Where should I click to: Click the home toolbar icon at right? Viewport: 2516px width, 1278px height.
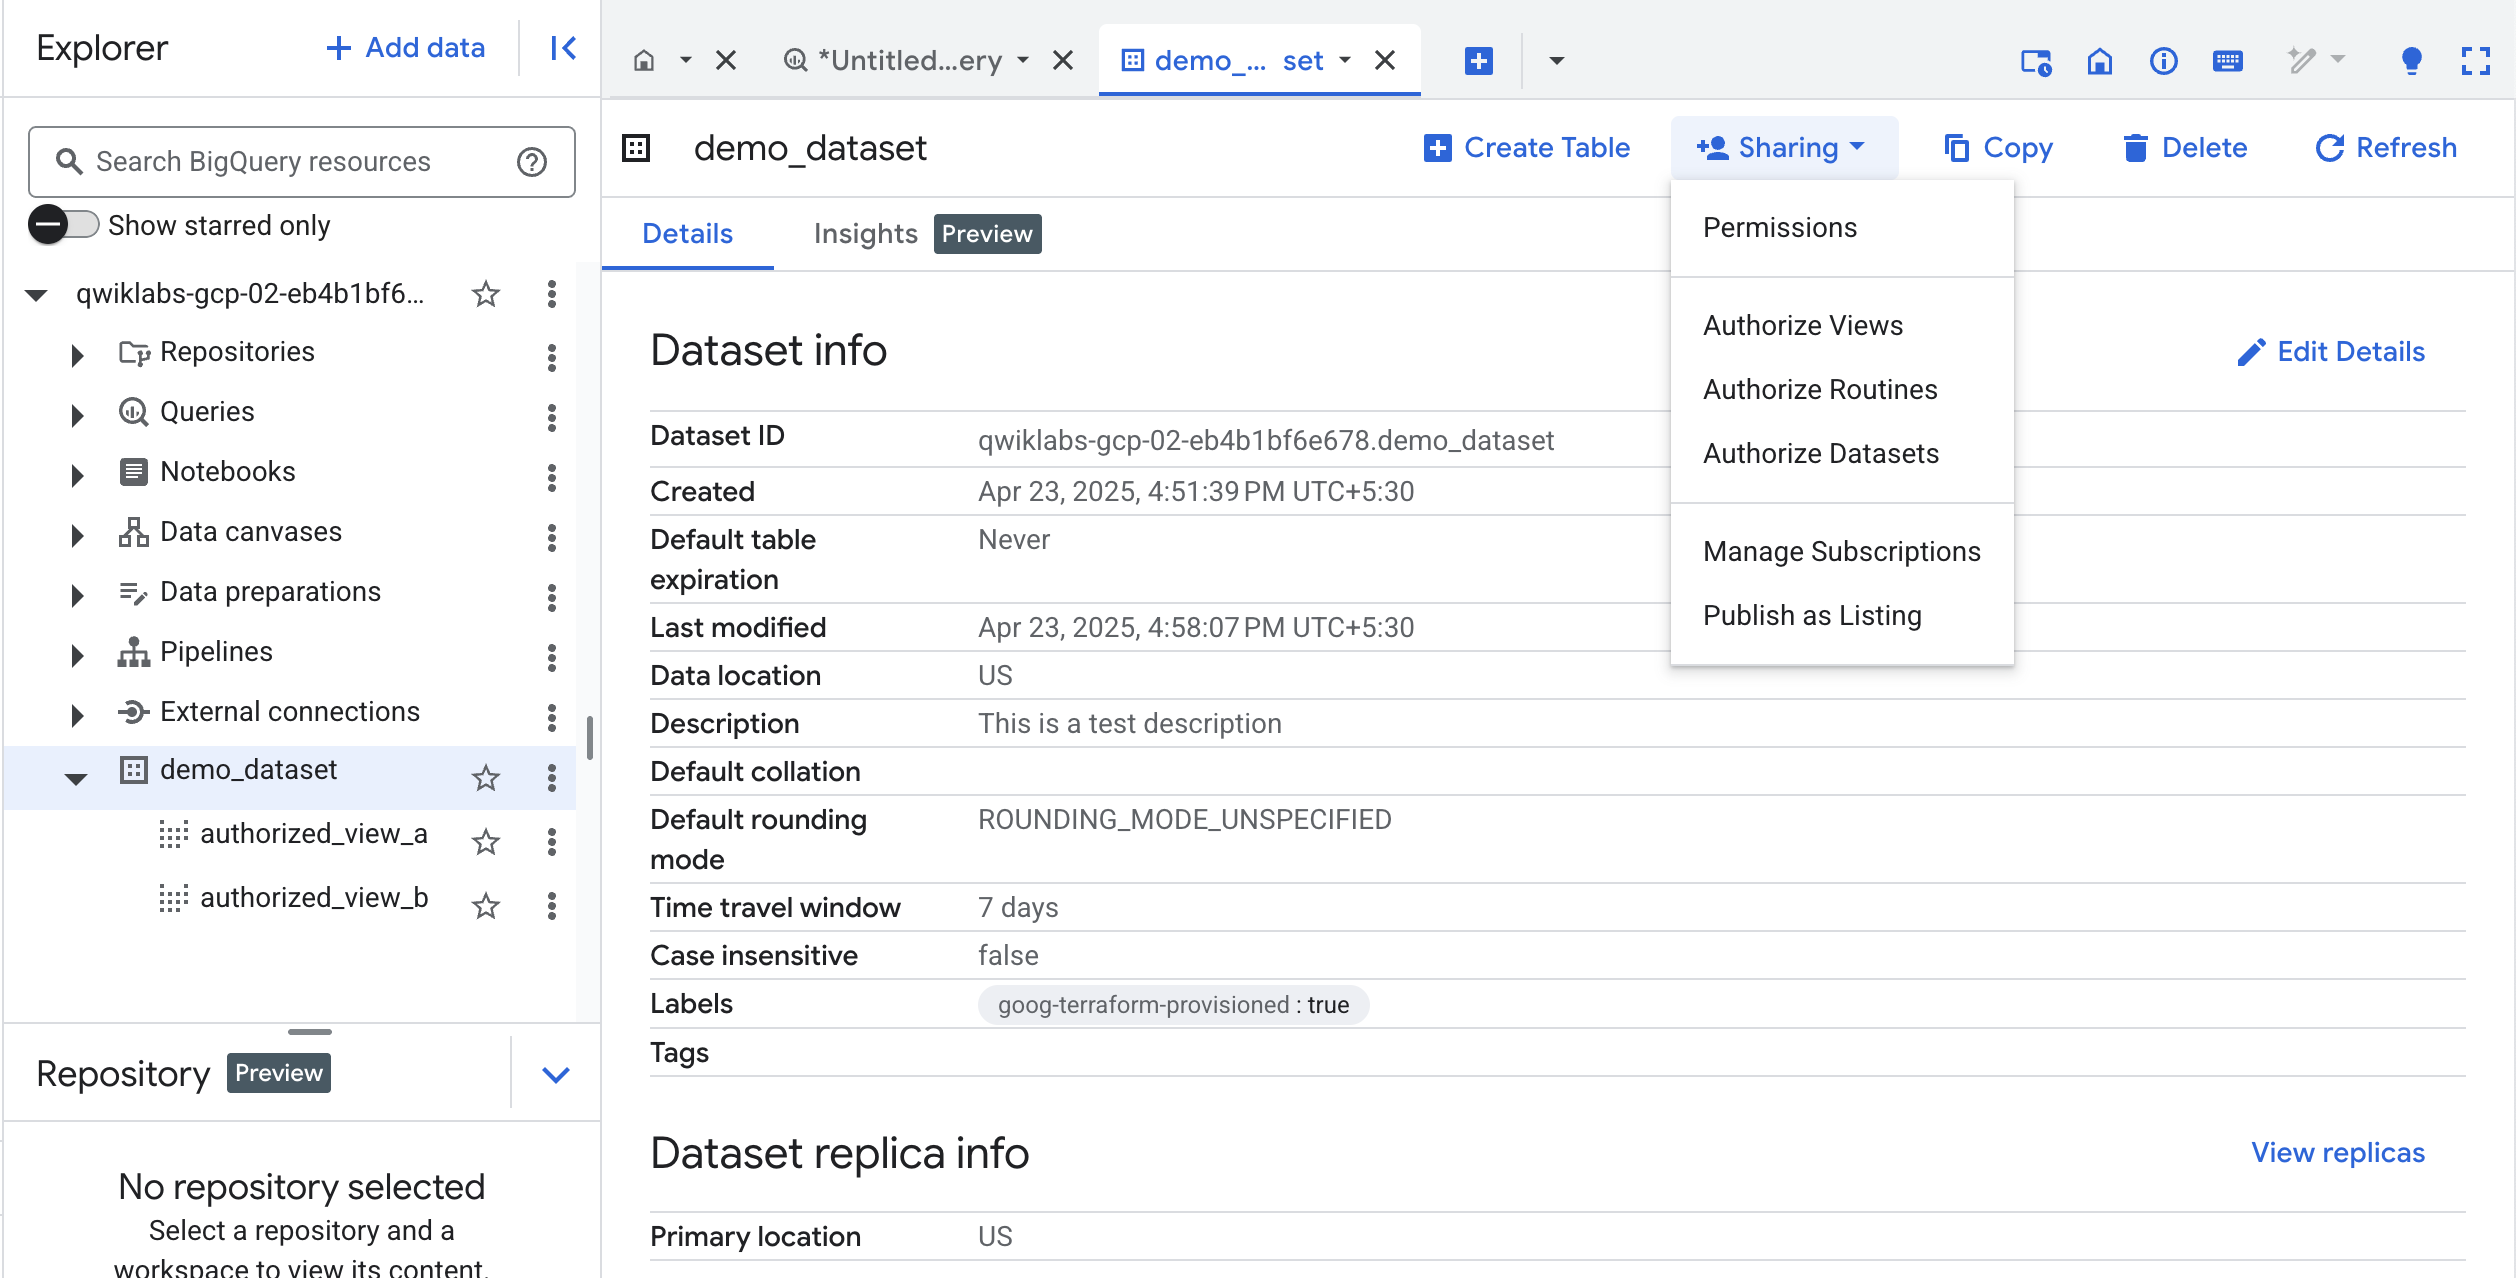pos(2100,62)
